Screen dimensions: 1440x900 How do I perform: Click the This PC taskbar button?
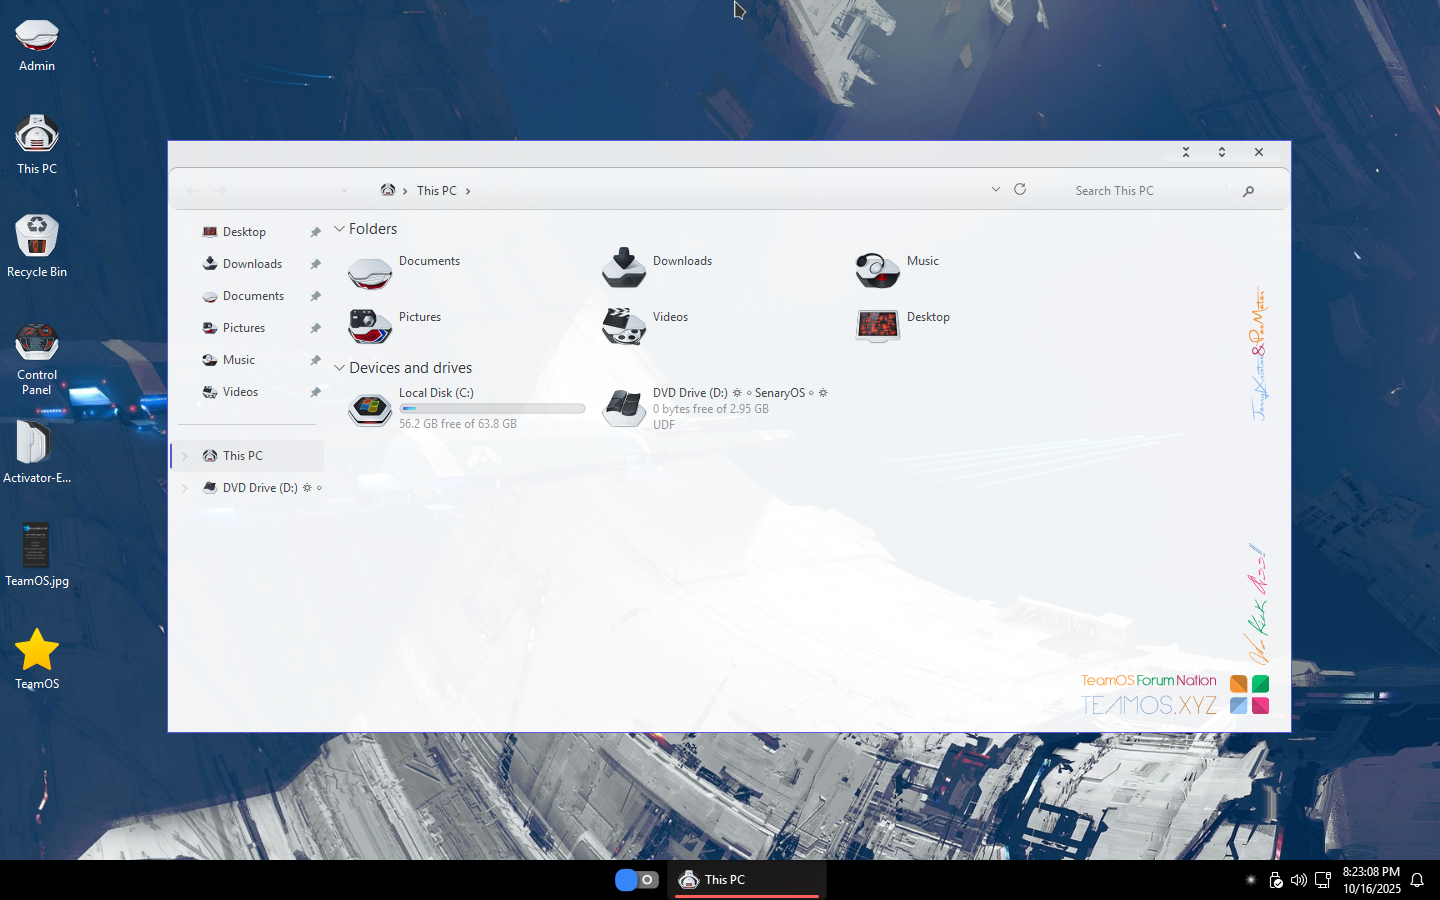click(x=746, y=880)
